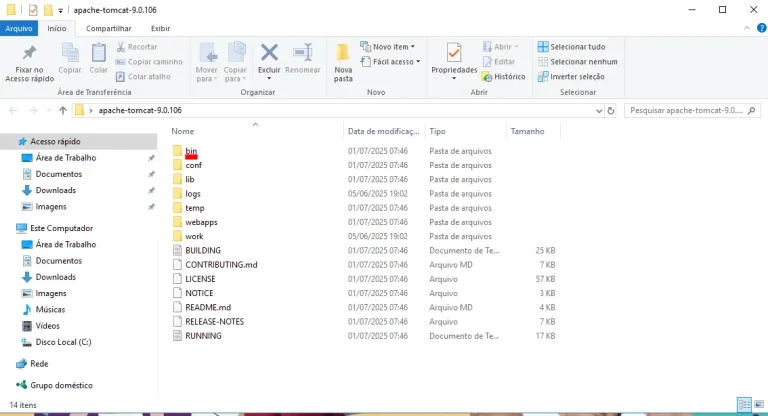Click the Back navigation arrow
The width and height of the screenshot is (768, 416).
(13, 111)
